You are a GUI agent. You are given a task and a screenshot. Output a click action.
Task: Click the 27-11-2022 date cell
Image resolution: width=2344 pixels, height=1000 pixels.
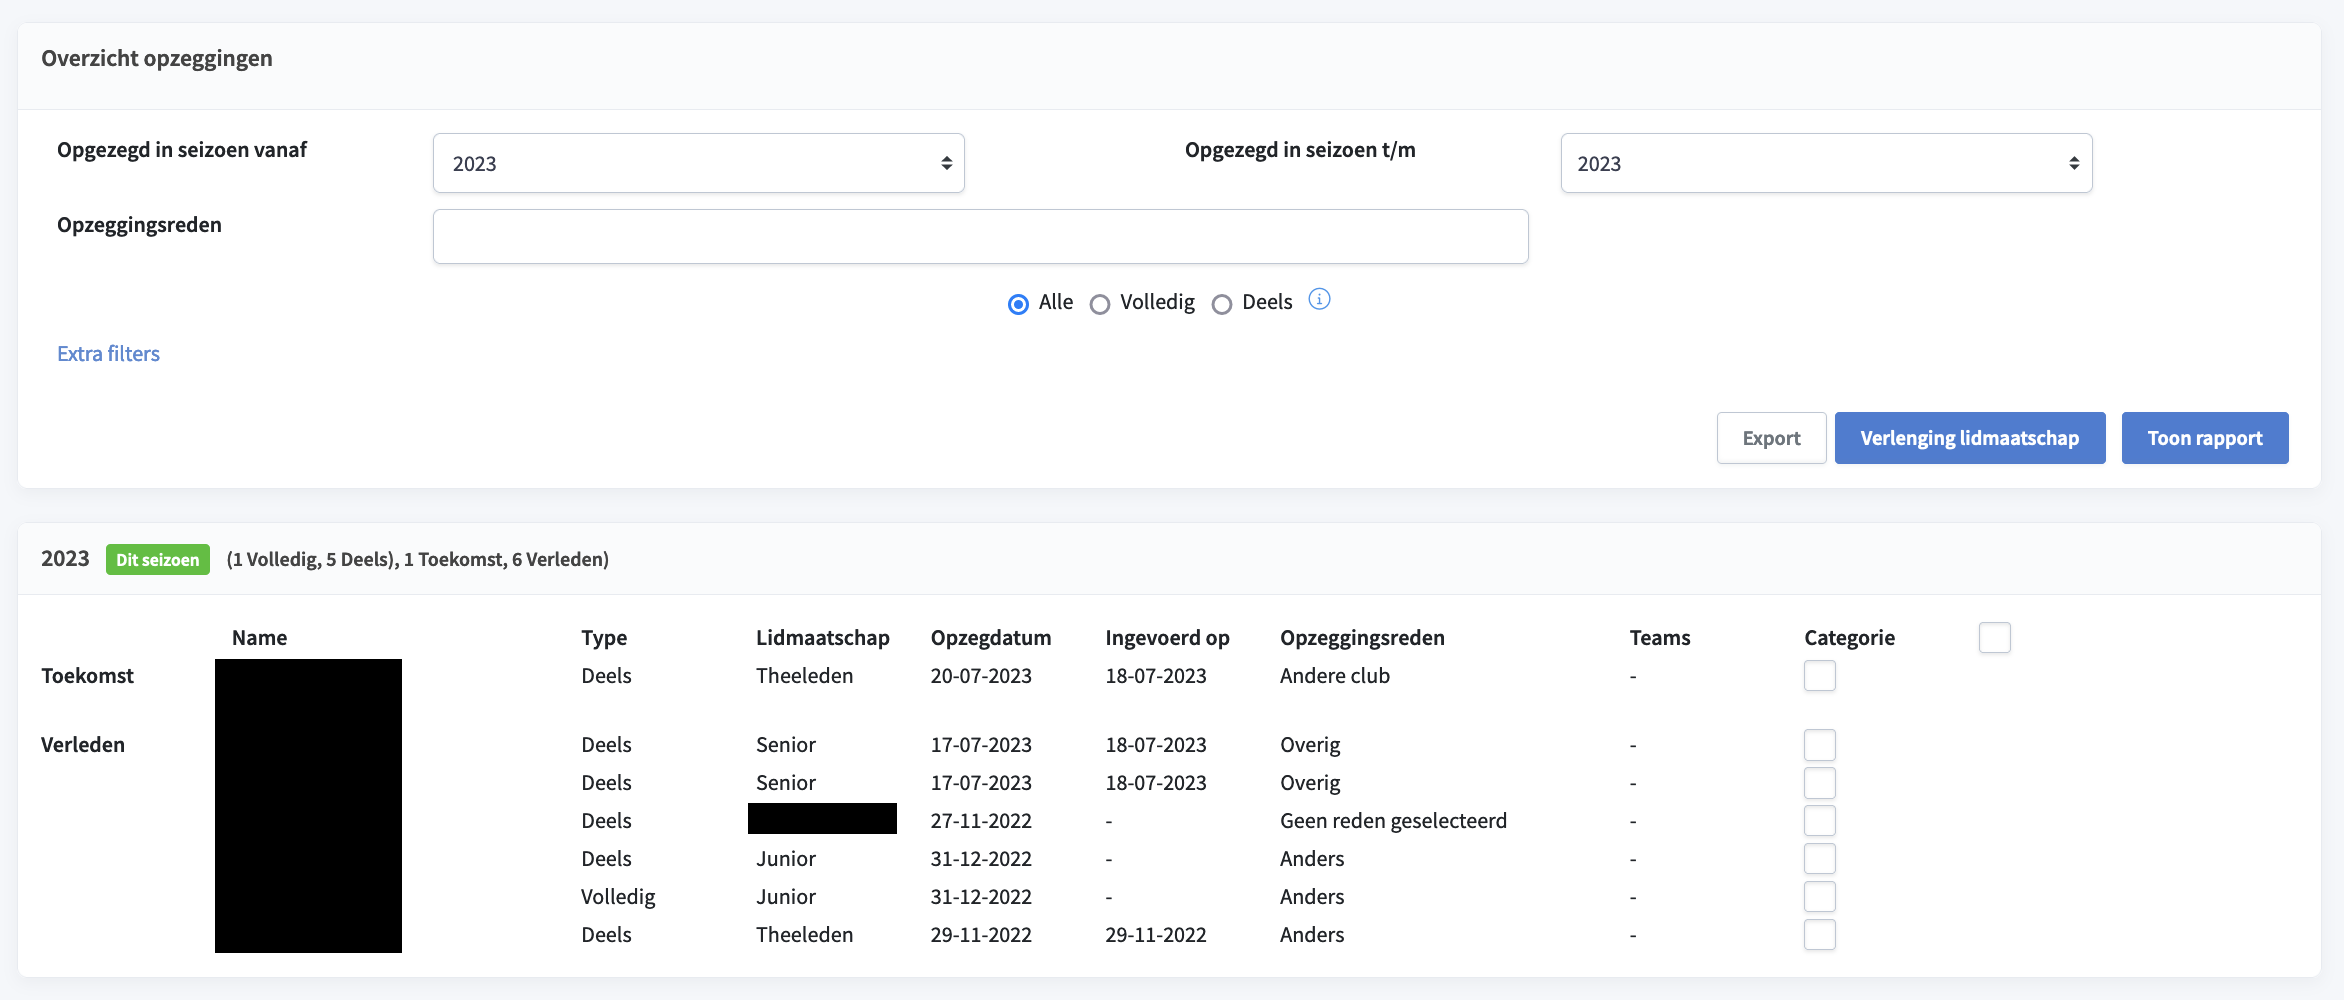point(981,821)
